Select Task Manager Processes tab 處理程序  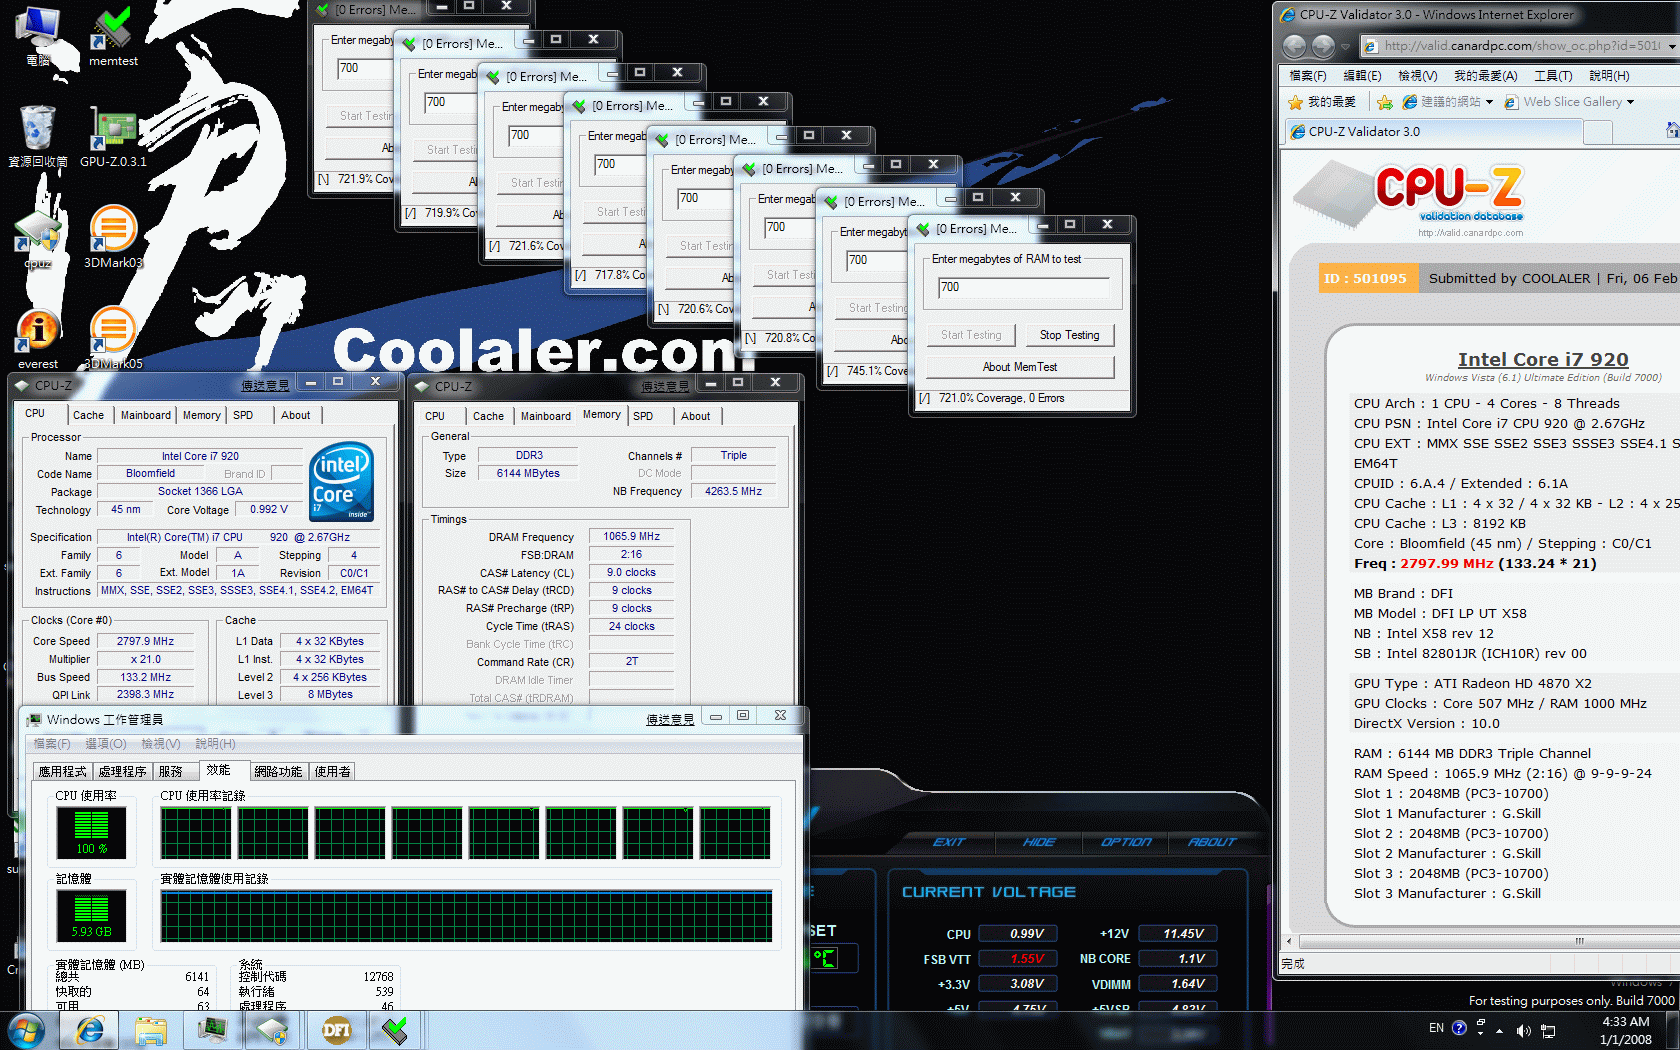122,771
